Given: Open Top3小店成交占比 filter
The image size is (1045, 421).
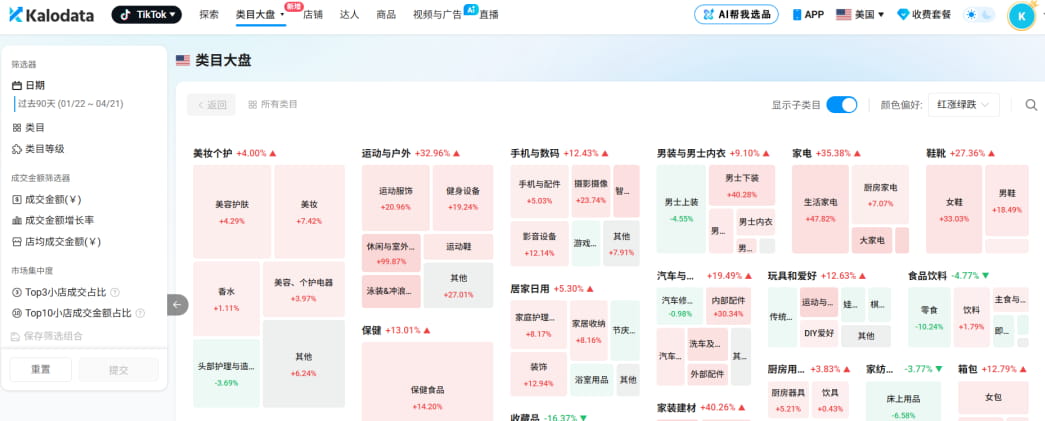Looking at the screenshot, I should pos(60,292).
